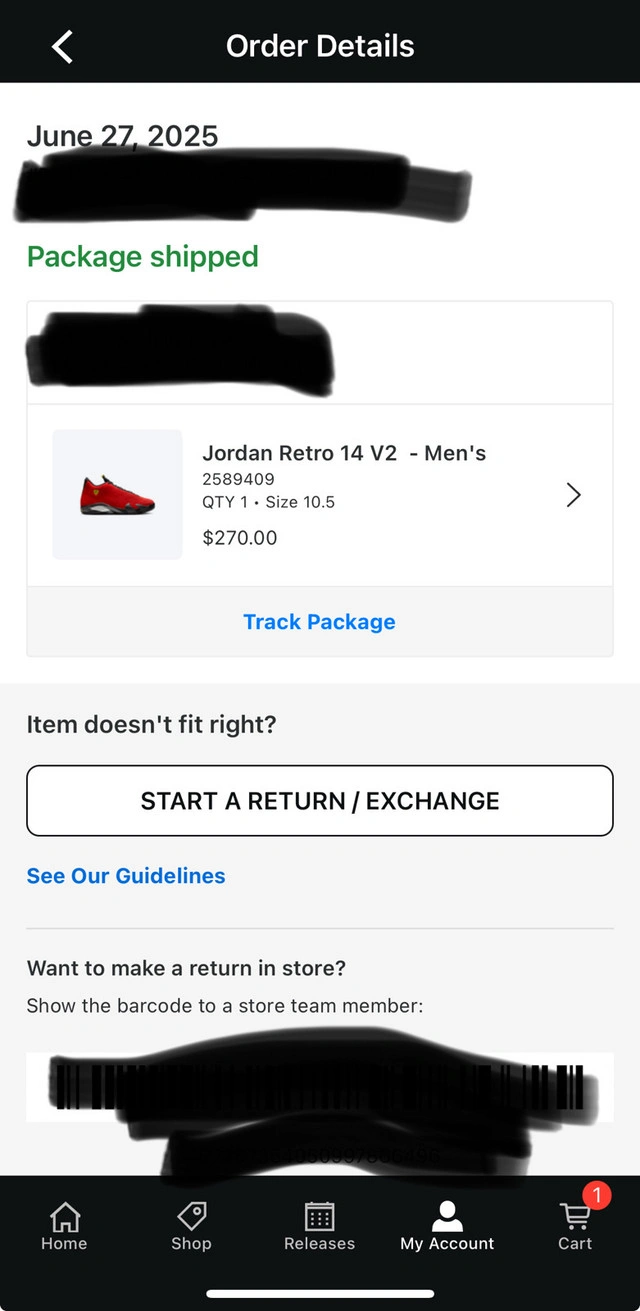
Task: Start a return or exchange
Action: click(320, 801)
